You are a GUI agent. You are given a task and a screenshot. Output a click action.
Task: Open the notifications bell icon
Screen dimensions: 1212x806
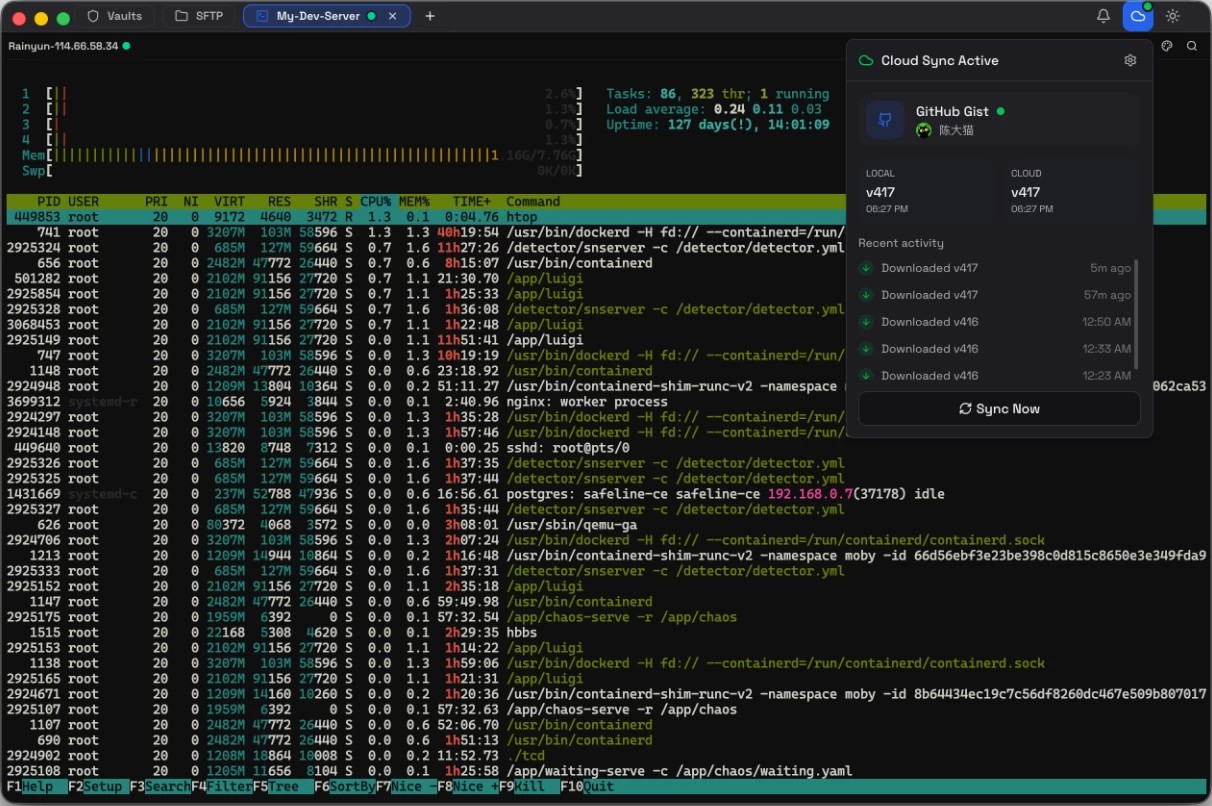(x=1103, y=16)
